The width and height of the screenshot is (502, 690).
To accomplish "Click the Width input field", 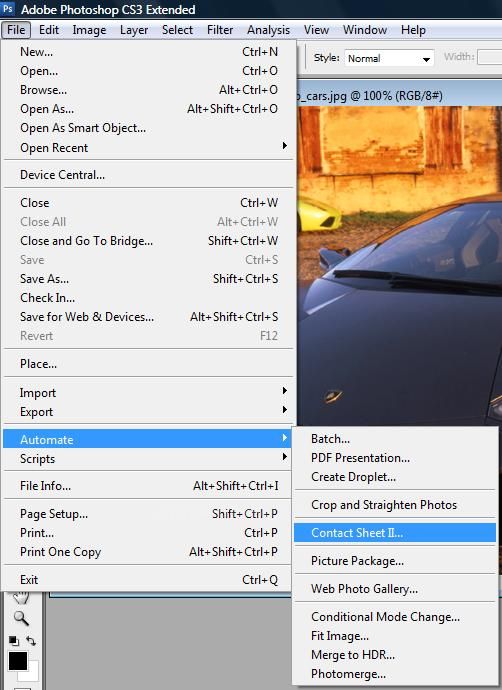I will click(x=490, y=57).
